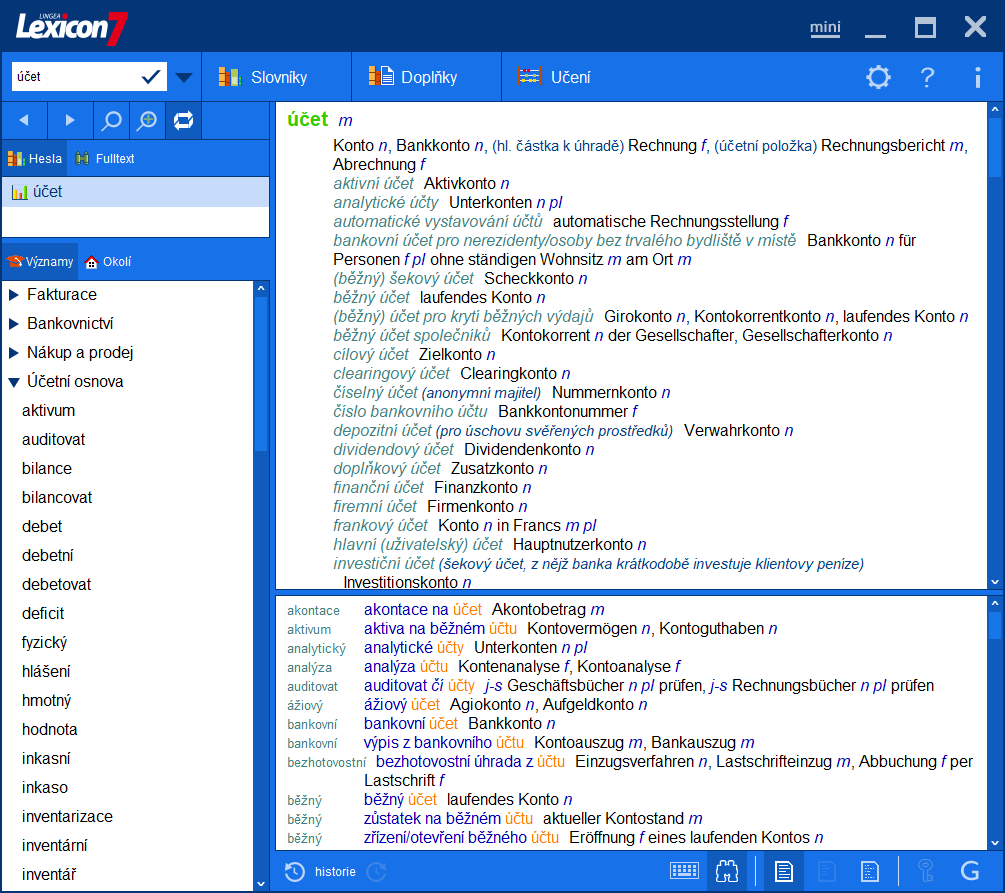Click the mini link at top right
The image size is (1005, 893).
point(825,27)
